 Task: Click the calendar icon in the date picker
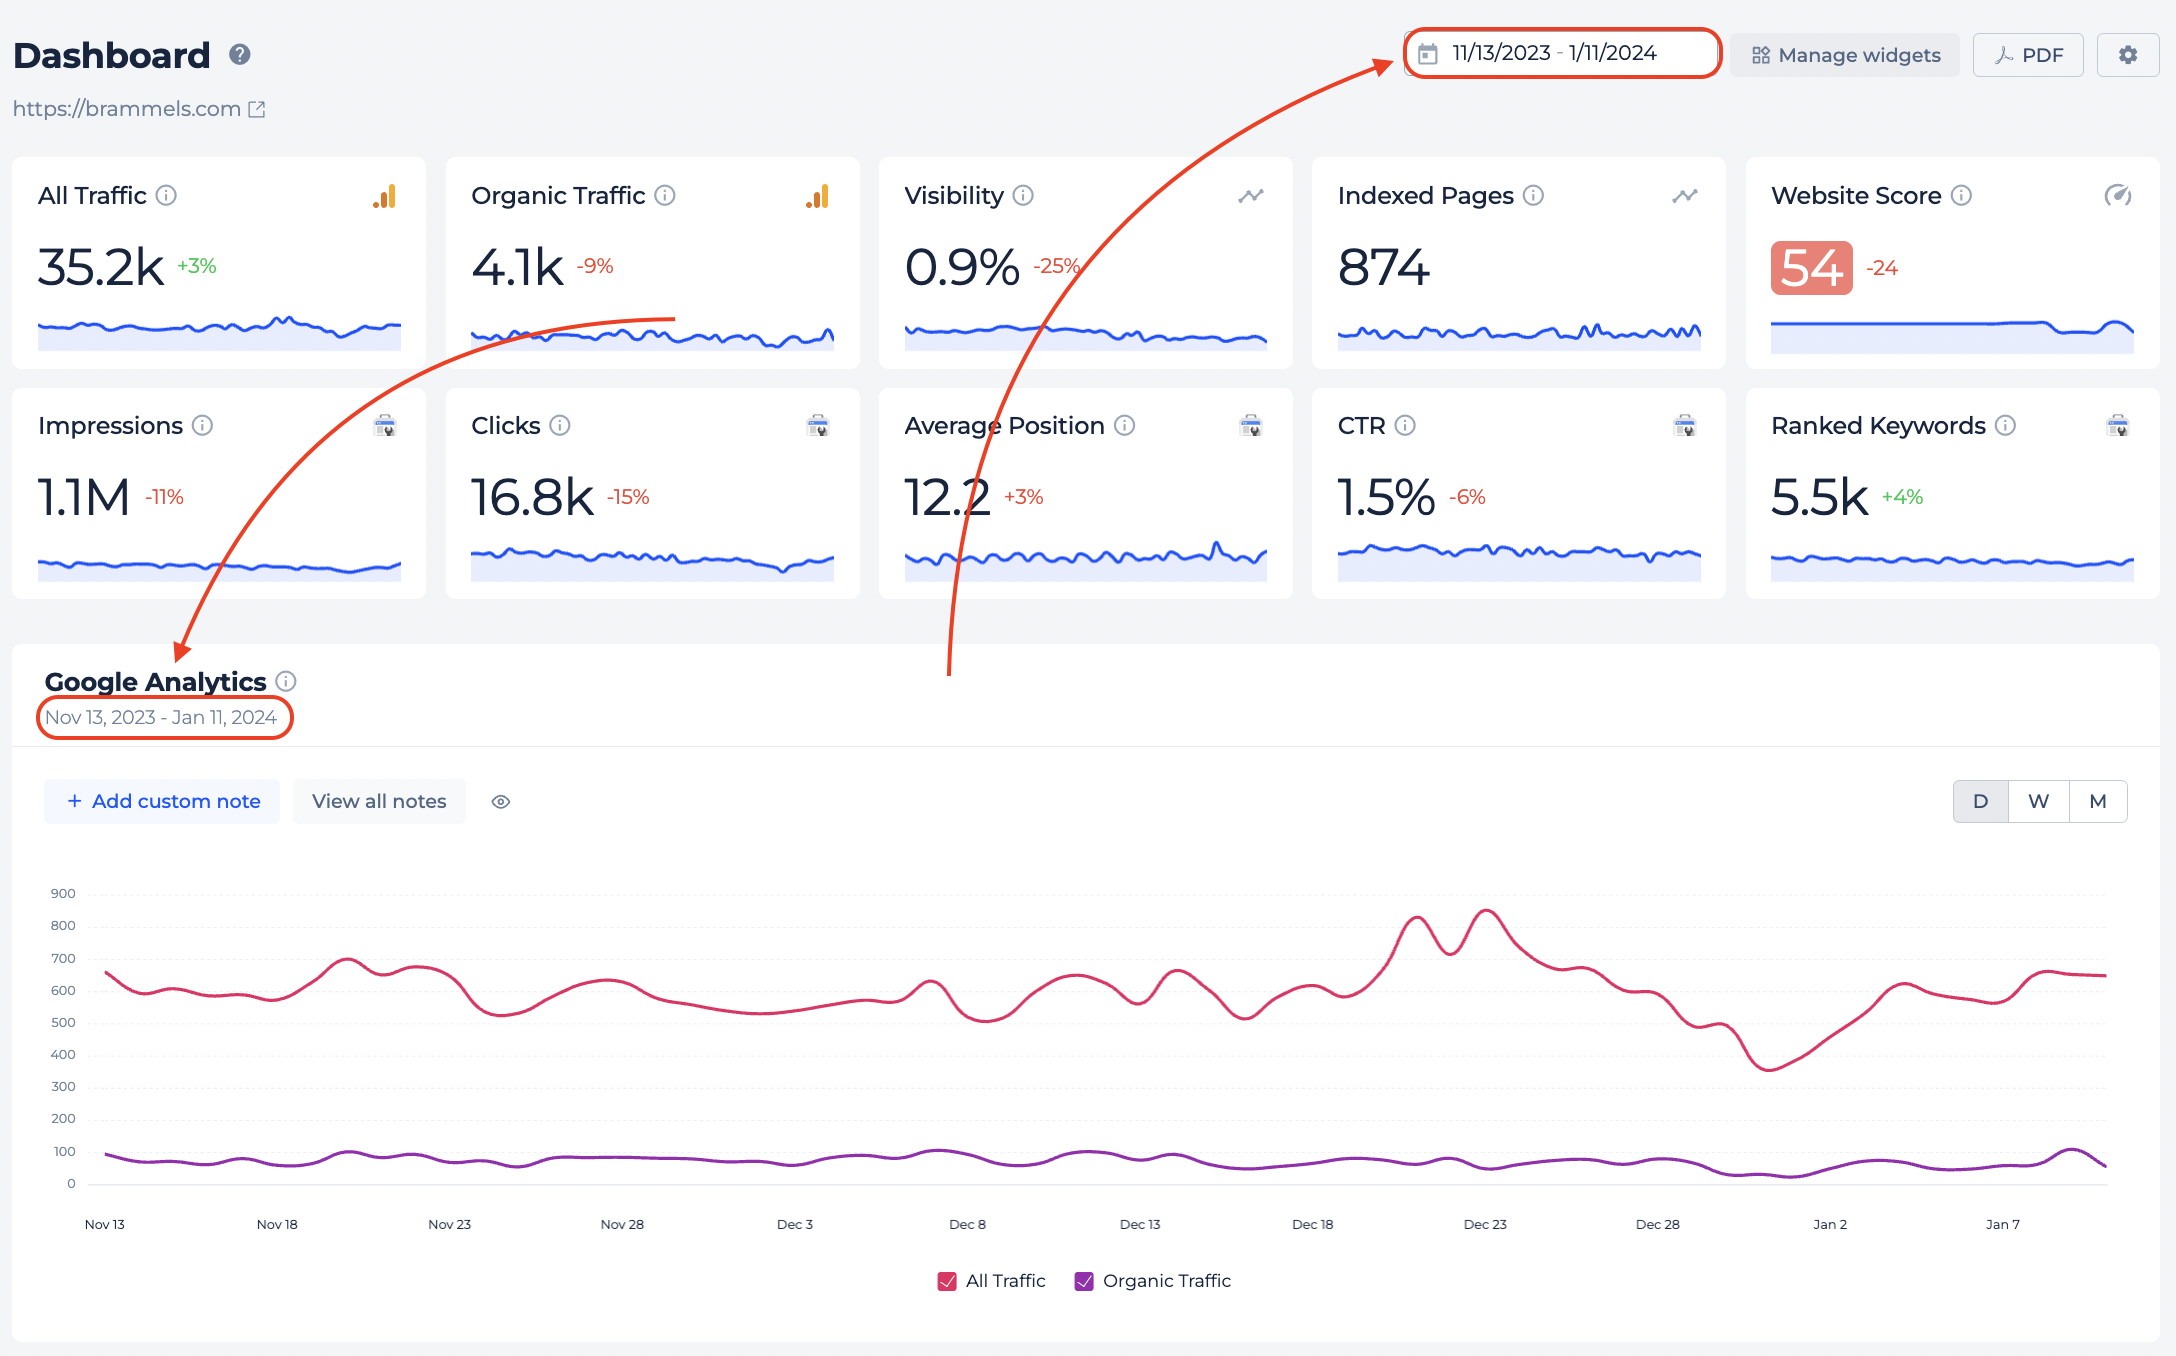(1428, 54)
